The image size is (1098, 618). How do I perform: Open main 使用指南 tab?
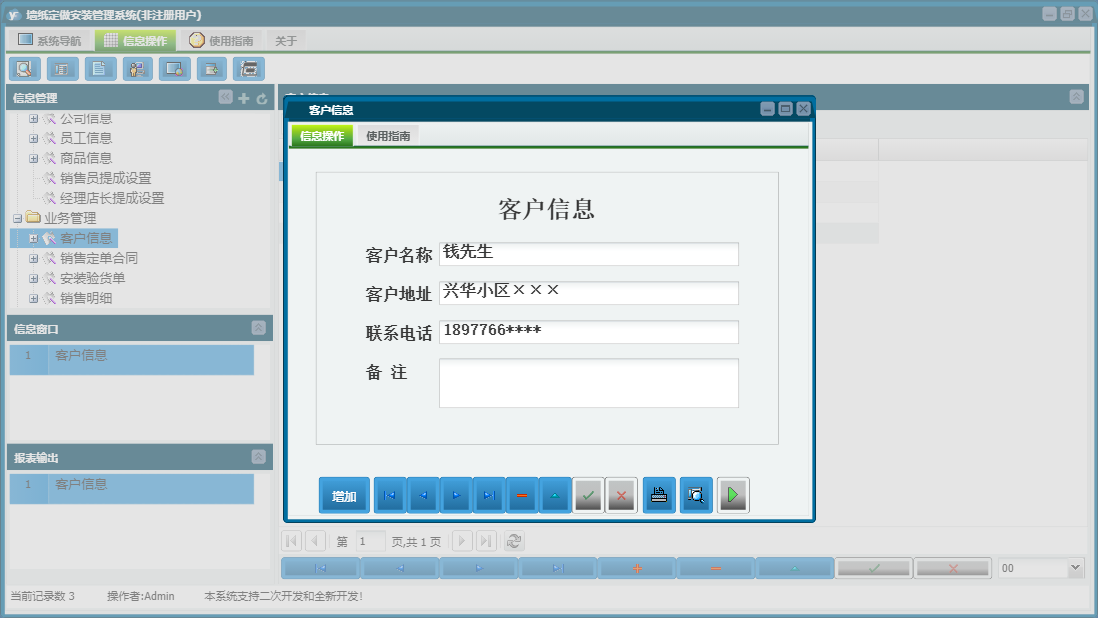[221, 40]
